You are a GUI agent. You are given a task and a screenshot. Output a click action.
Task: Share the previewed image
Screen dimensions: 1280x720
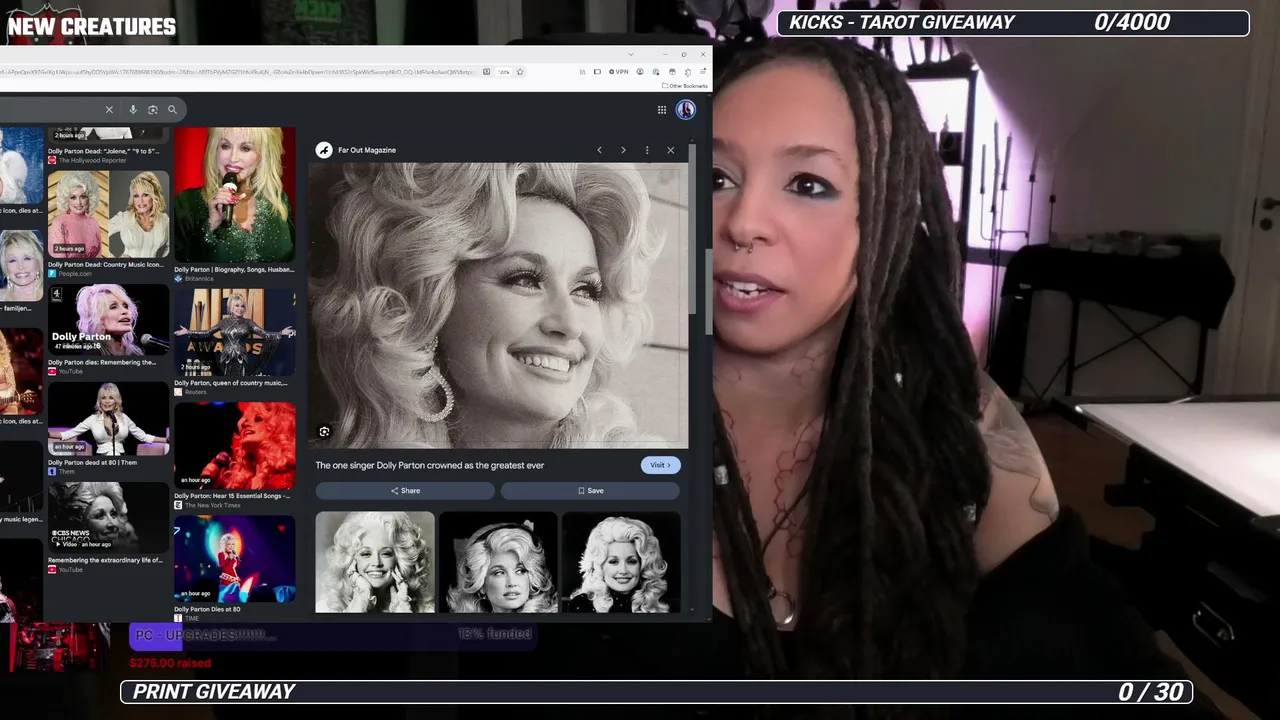[x=405, y=491]
